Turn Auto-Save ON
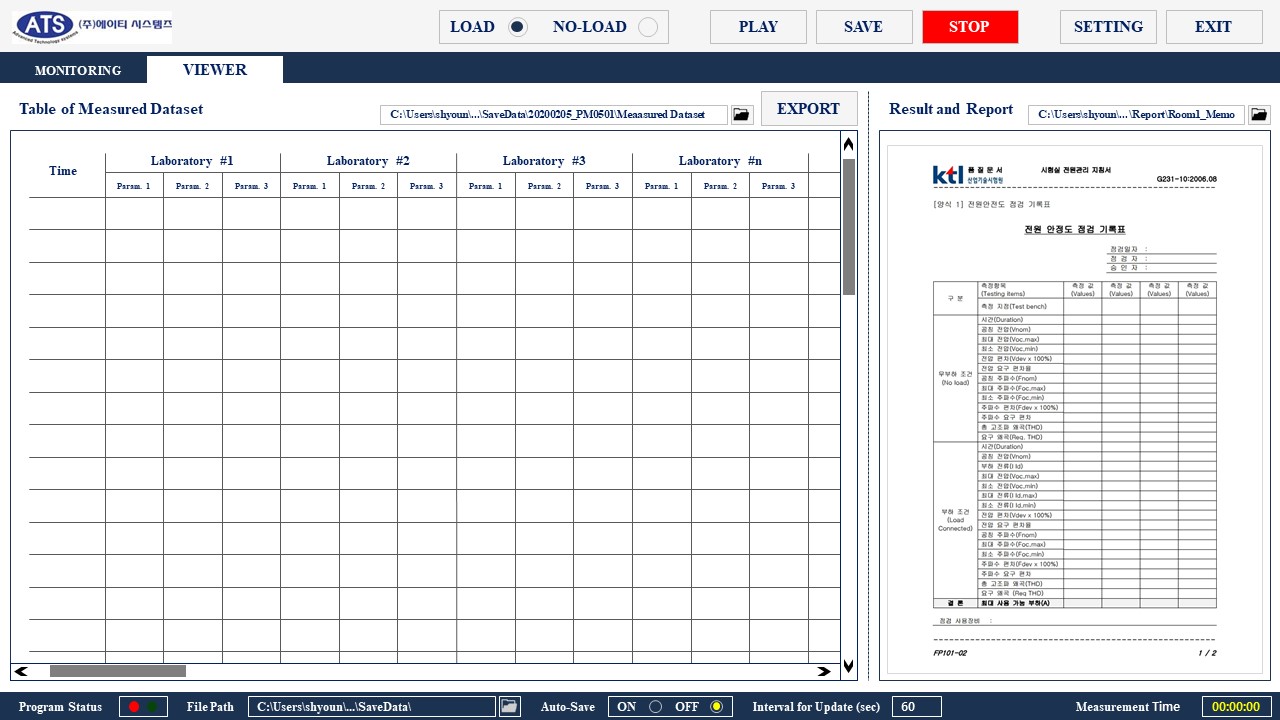The width and height of the screenshot is (1280, 720). point(656,707)
